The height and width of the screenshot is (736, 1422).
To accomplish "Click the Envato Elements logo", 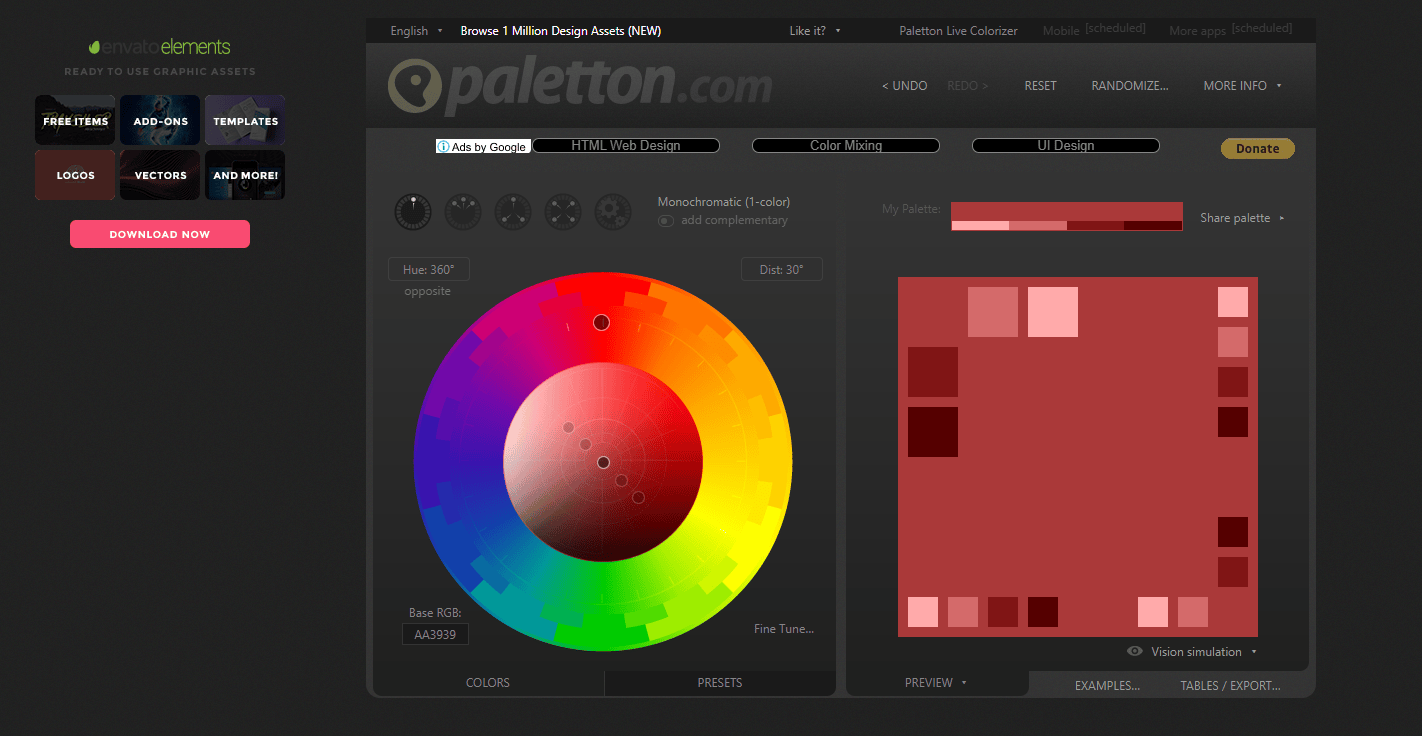I will [x=160, y=47].
